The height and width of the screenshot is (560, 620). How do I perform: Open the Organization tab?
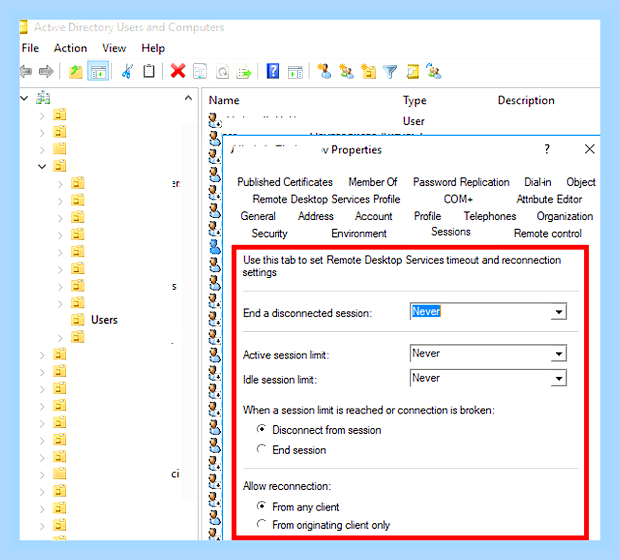(x=564, y=216)
